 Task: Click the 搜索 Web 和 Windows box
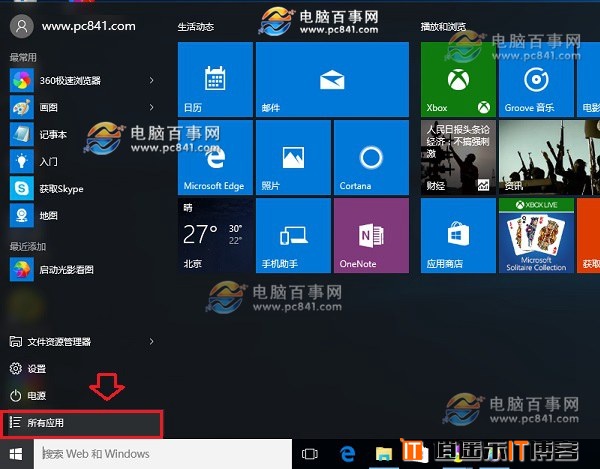[x=163, y=454]
